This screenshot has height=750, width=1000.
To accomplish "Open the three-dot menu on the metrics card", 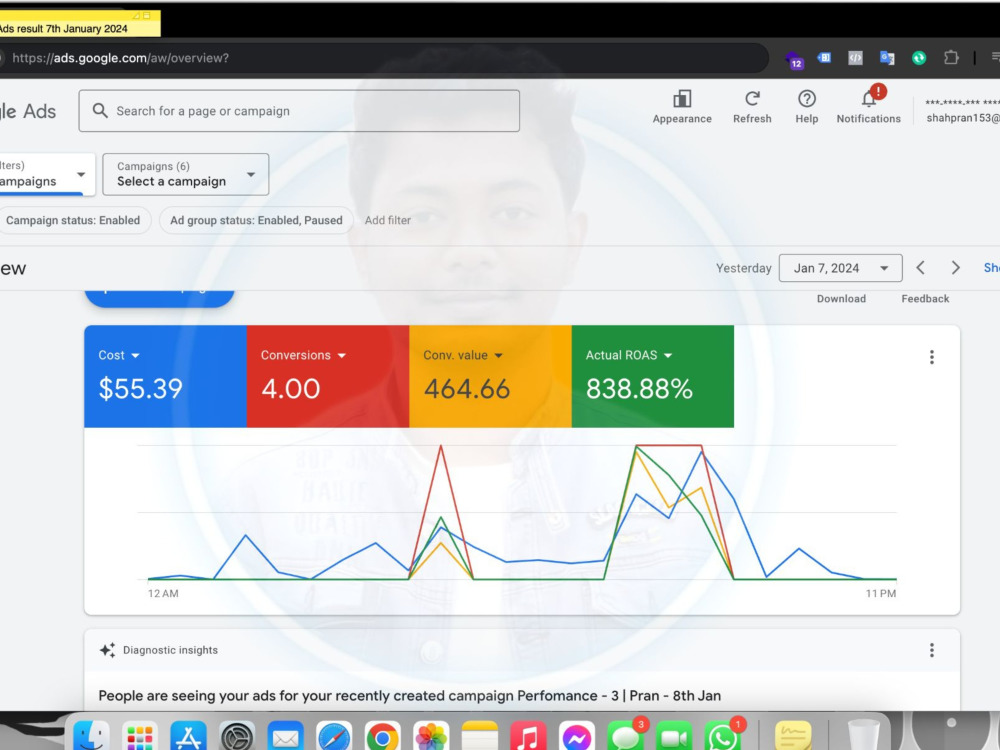I will [932, 357].
